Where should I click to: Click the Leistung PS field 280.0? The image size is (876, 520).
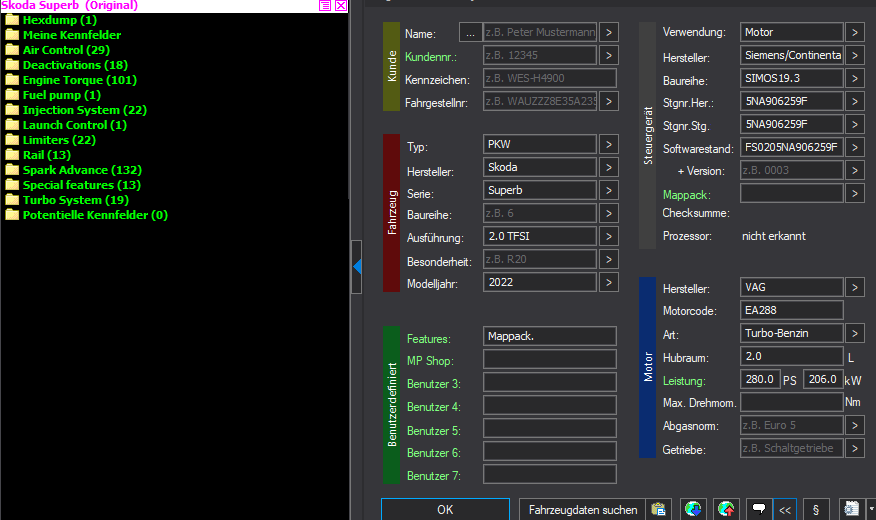tap(760, 379)
